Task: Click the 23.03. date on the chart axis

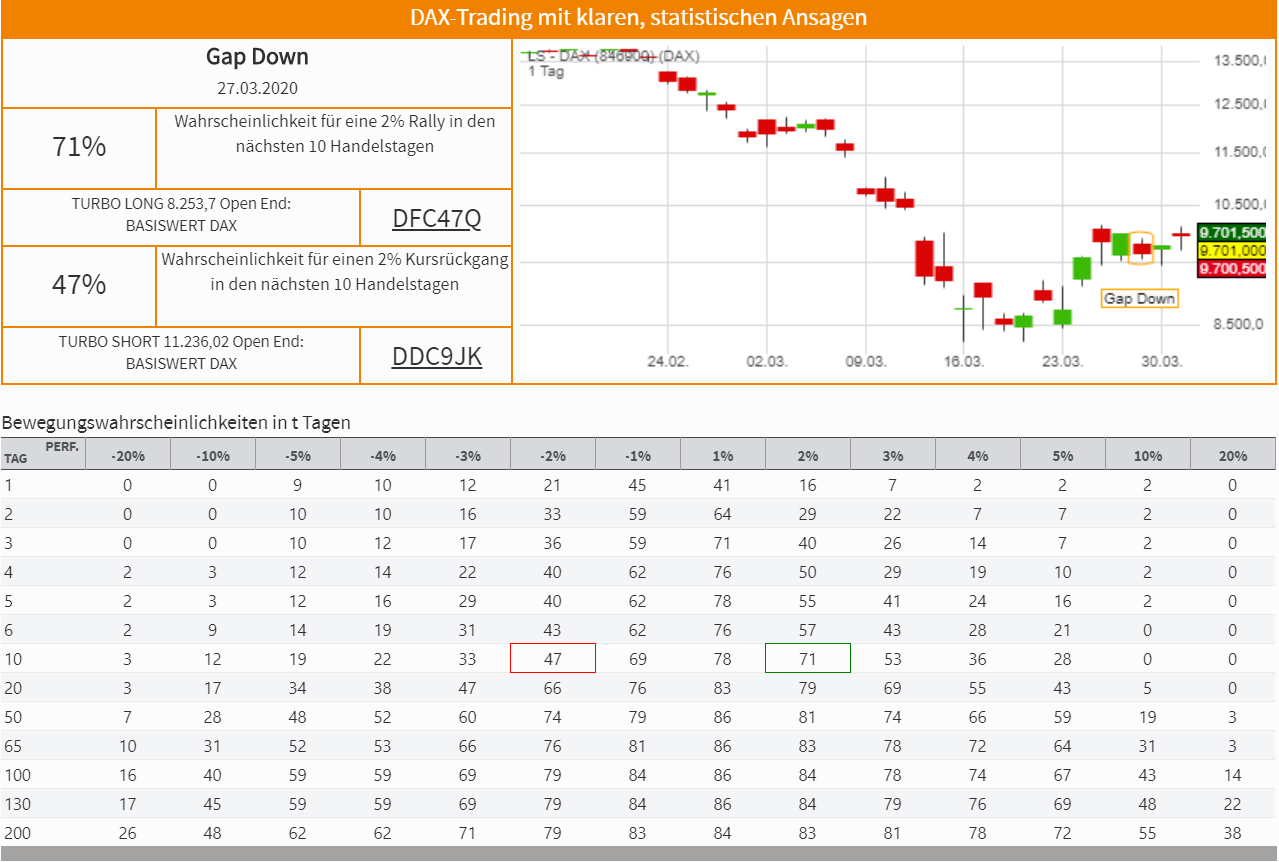Action: 1063,361
